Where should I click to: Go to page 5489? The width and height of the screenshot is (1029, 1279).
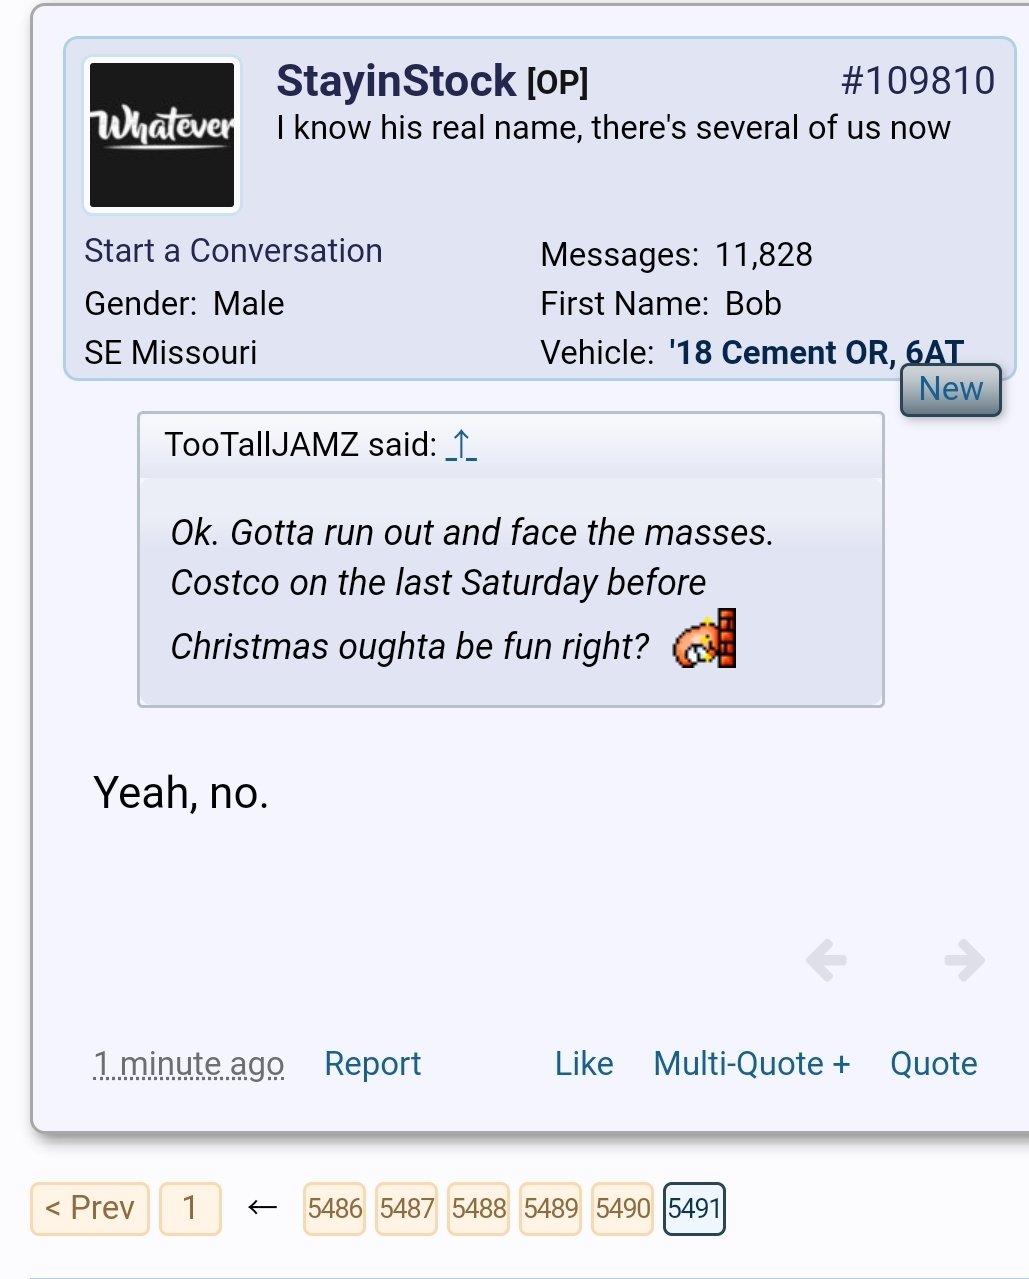pyautogui.click(x=551, y=1208)
